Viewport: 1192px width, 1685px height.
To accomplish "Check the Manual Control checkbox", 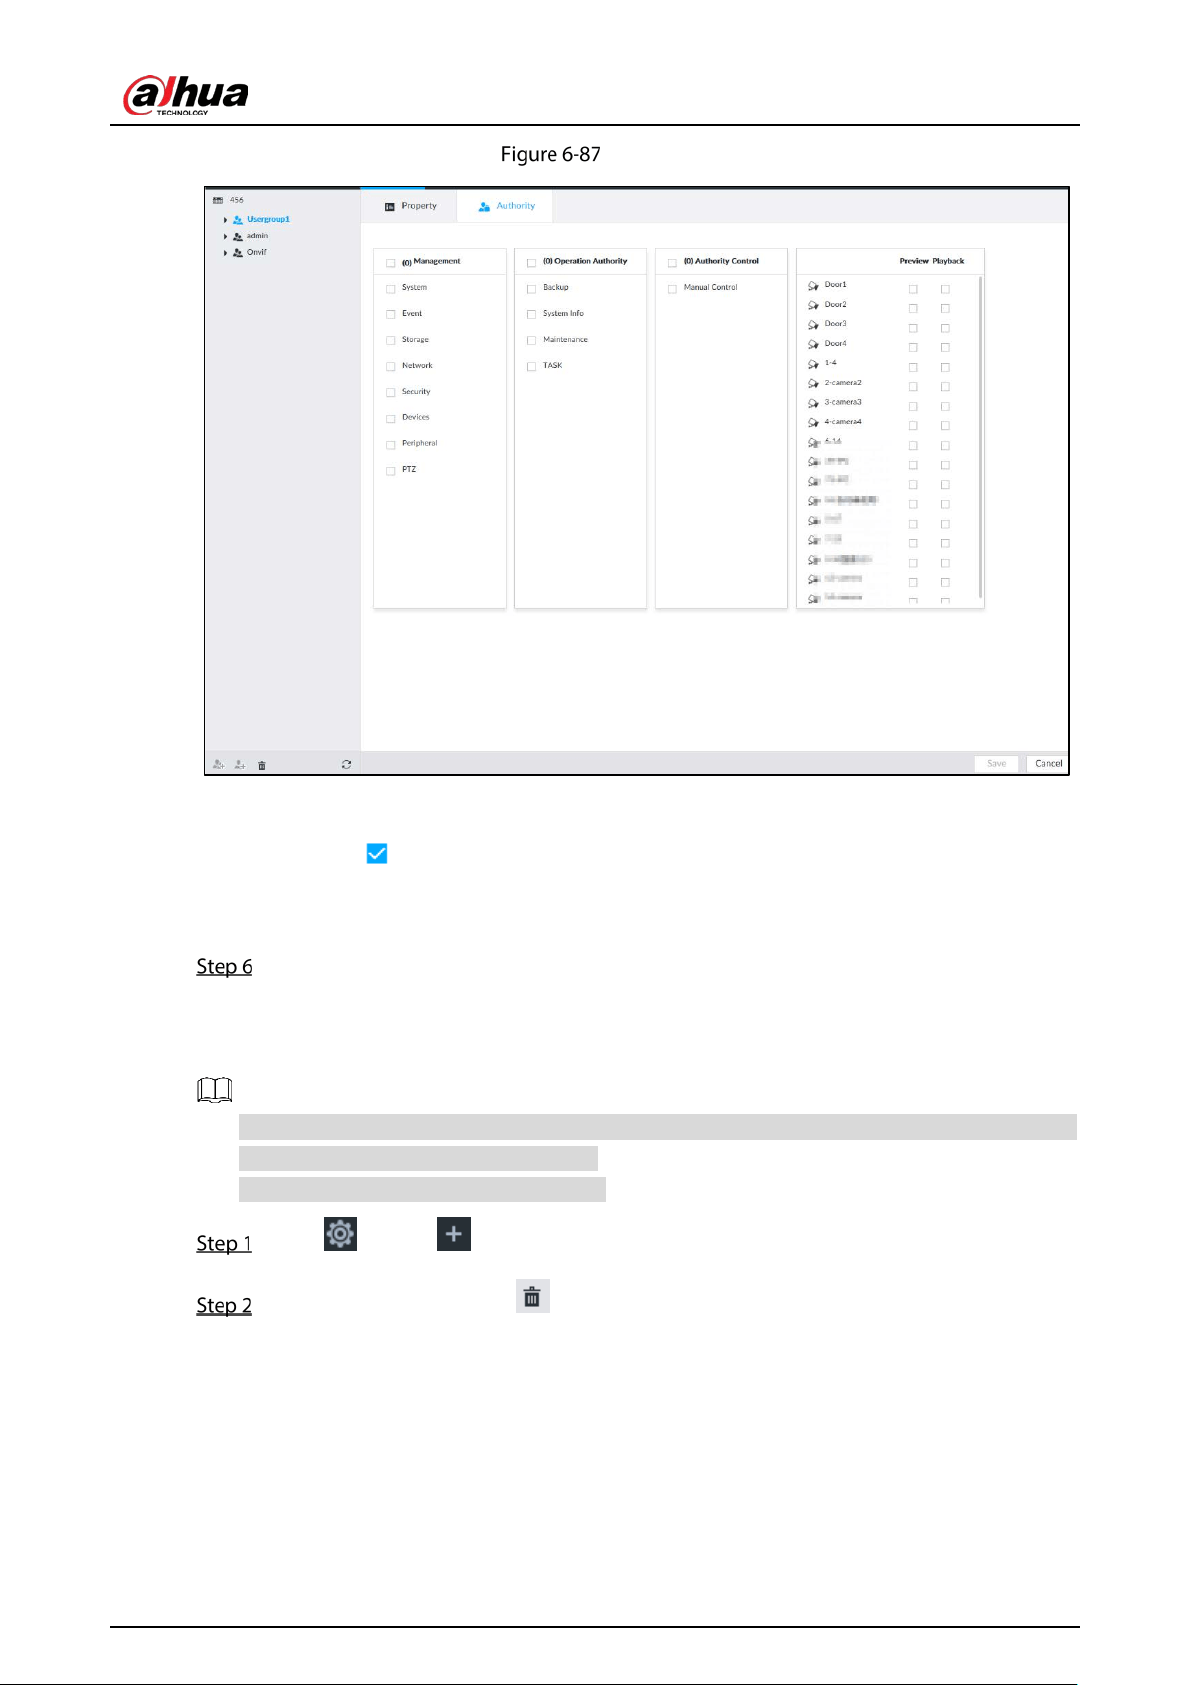I will (x=673, y=289).
